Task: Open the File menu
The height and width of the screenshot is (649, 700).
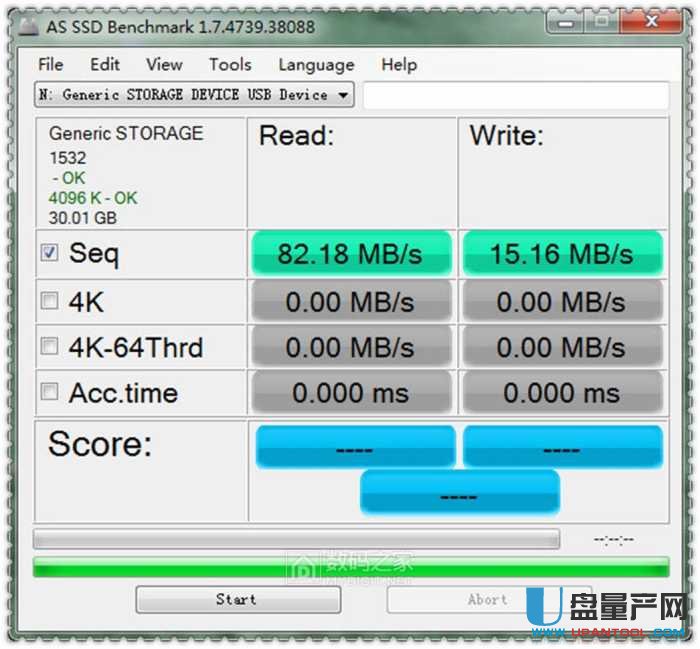Action: click(50, 65)
